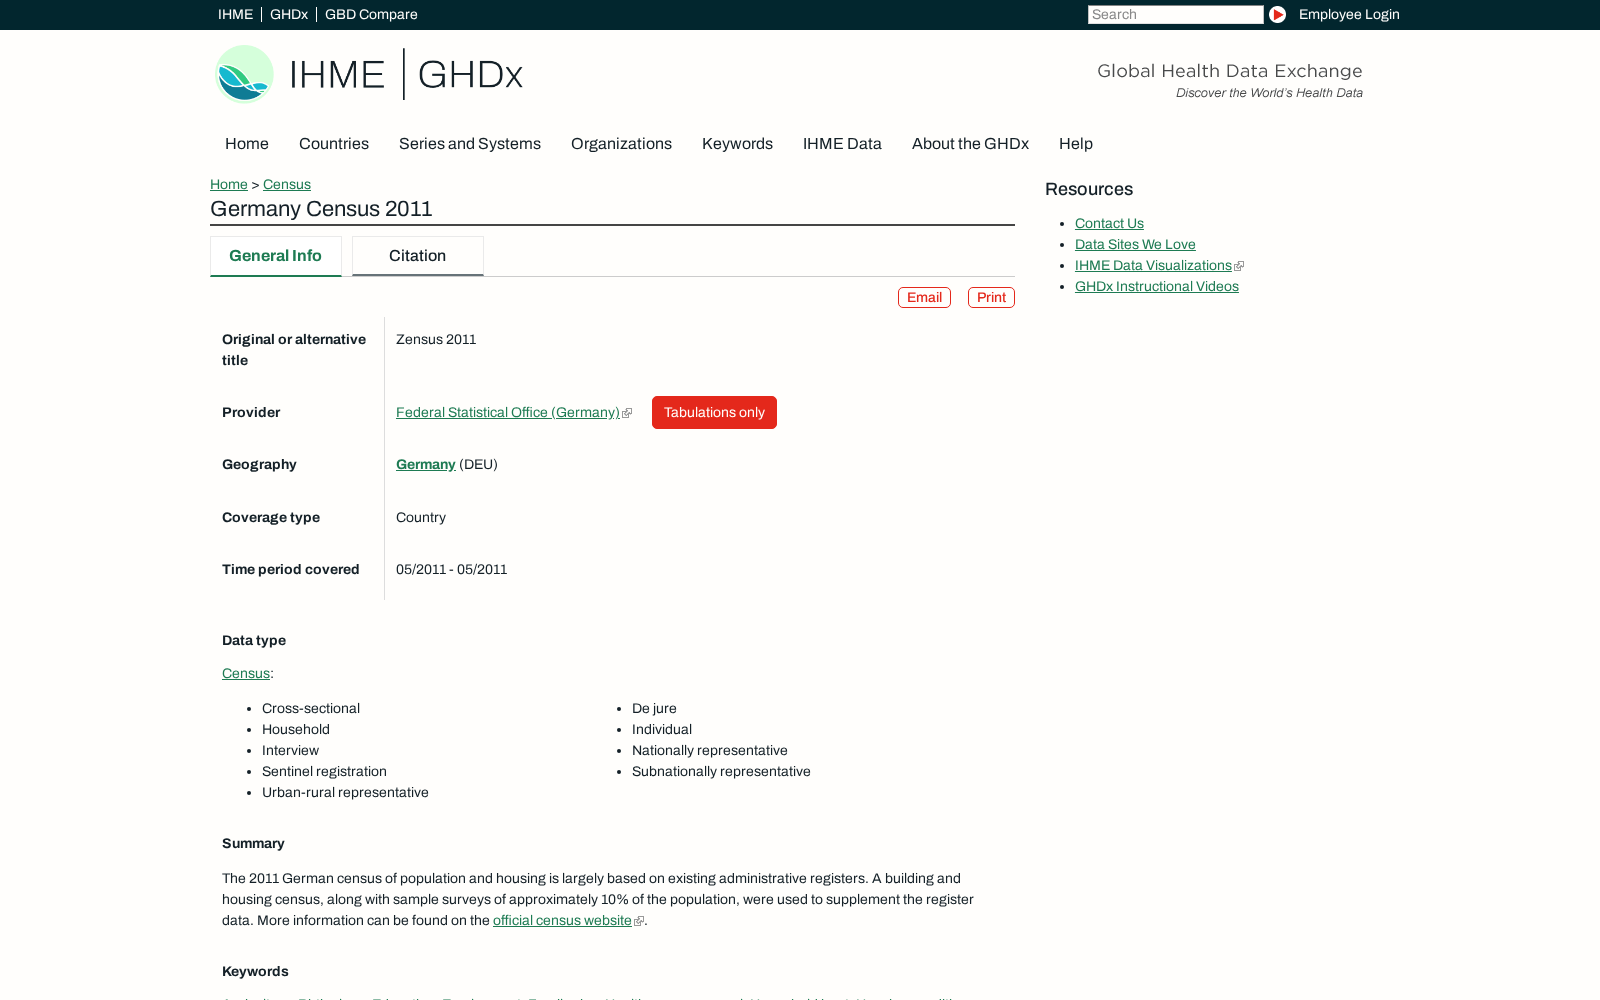Image resolution: width=1600 pixels, height=1000 pixels.
Task: Click 'Sentinel registration' list item
Action: (324, 772)
